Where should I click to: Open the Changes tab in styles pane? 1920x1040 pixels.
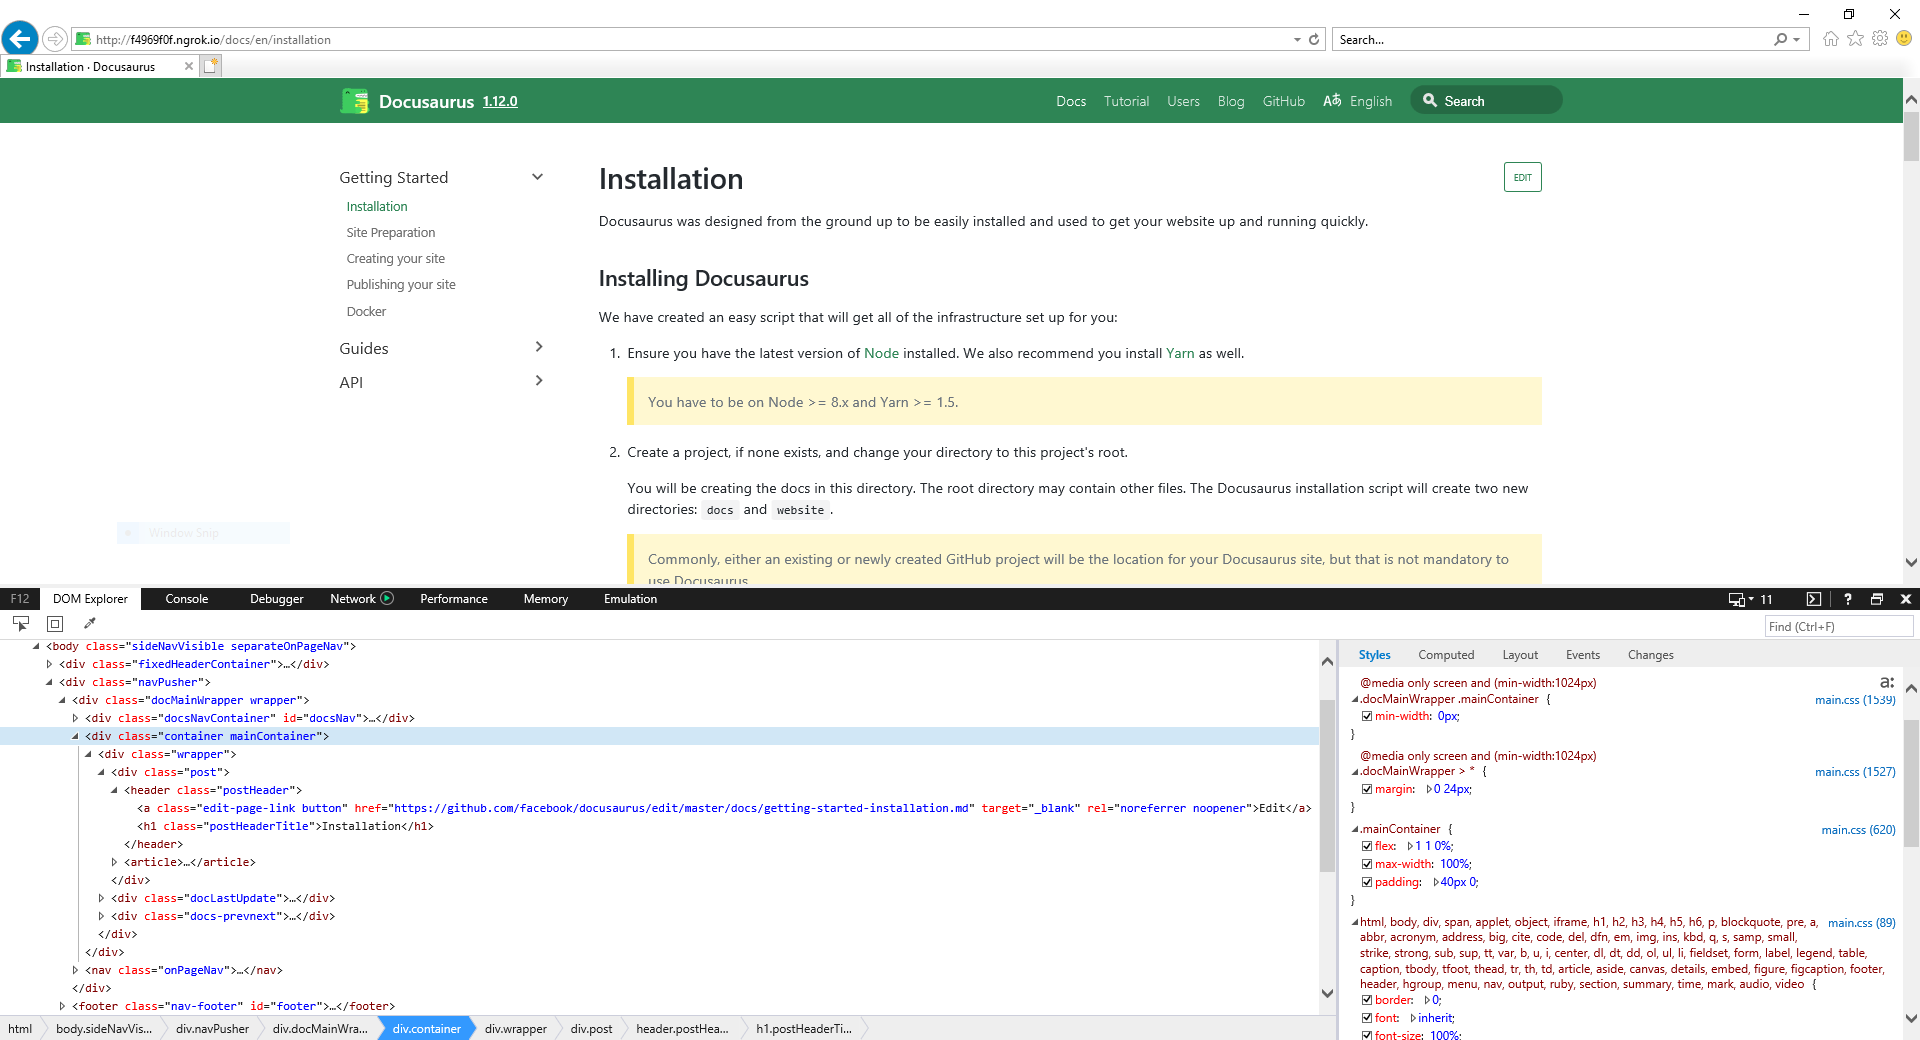click(x=1650, y=655)
